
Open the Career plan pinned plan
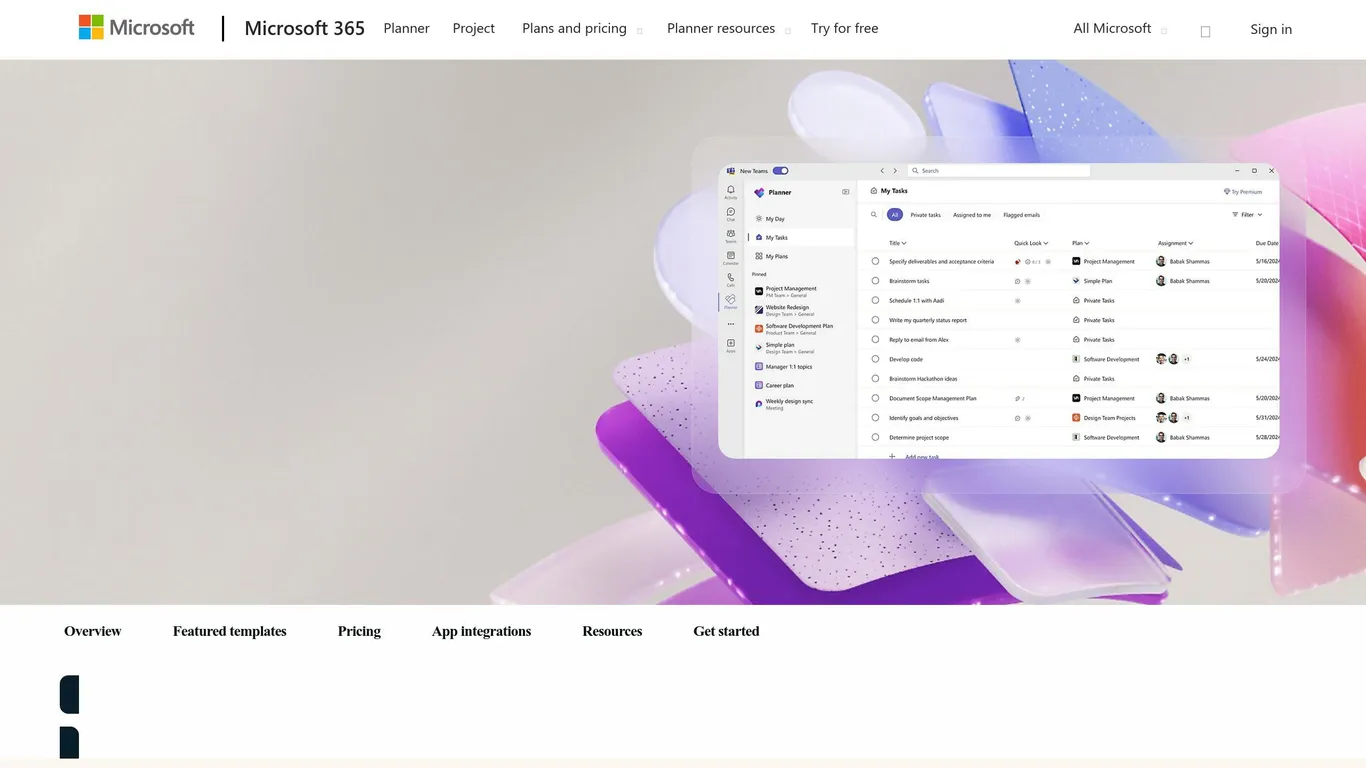pyautogui.click(x=775, y=385)
